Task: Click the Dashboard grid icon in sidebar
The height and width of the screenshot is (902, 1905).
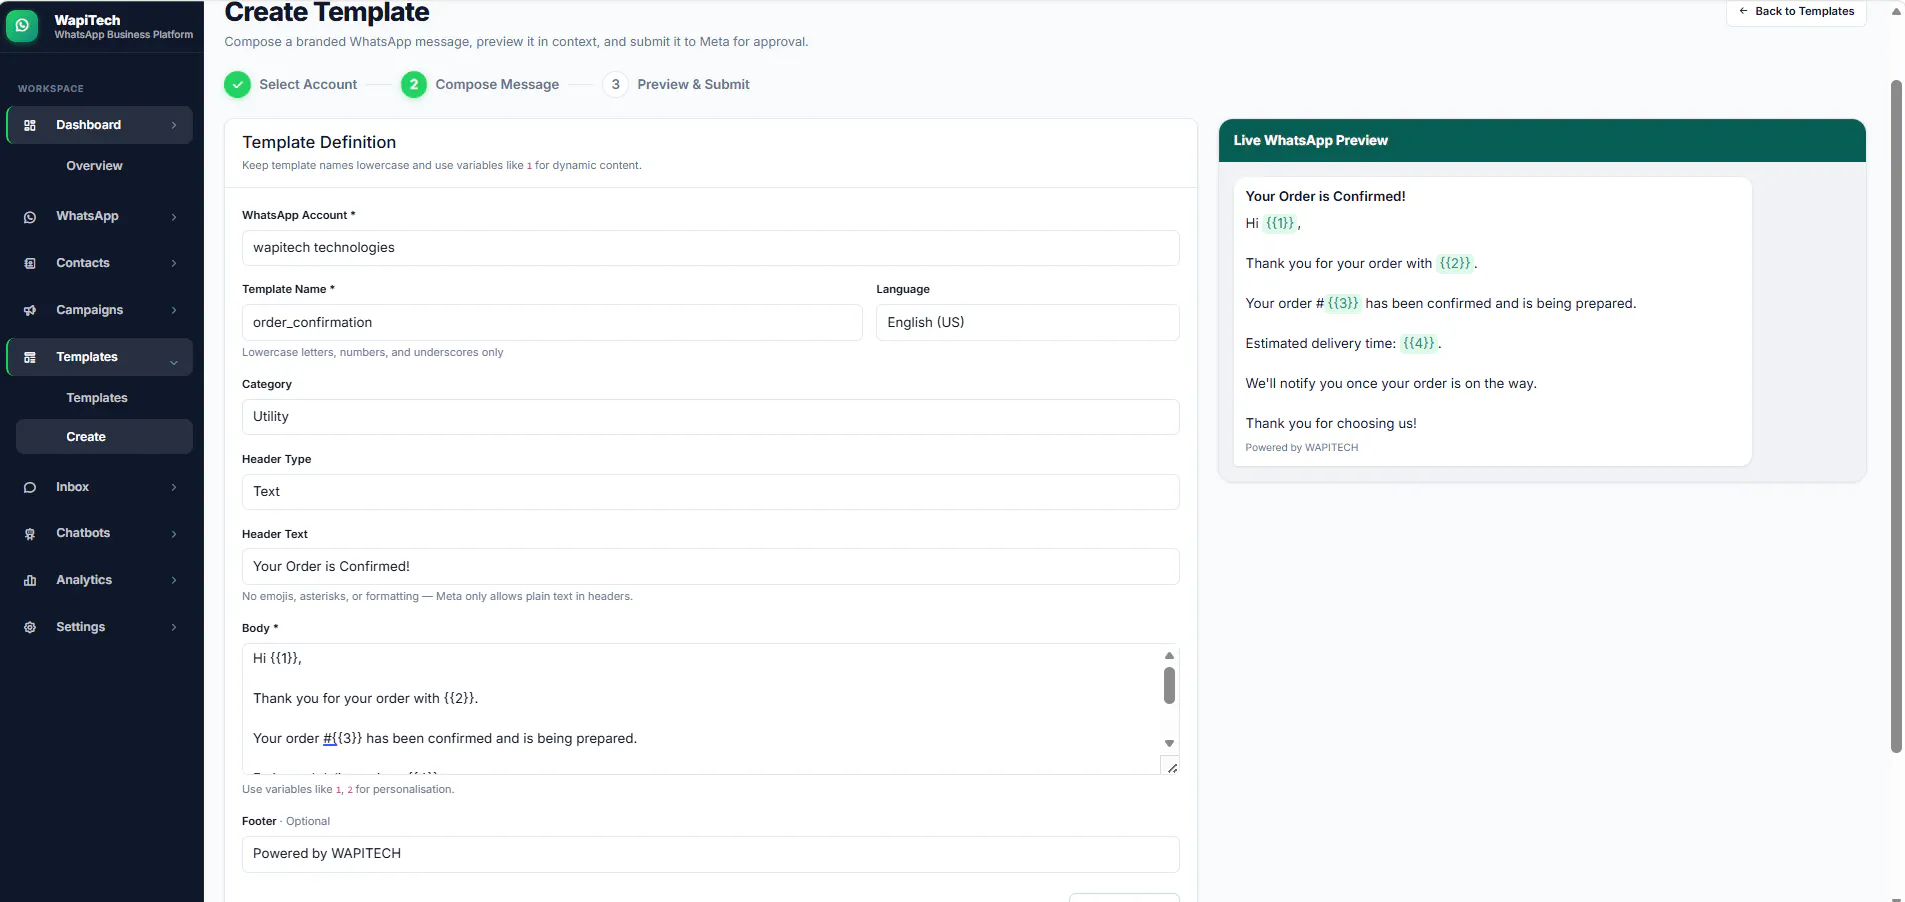Action: (x=30, y=125)
